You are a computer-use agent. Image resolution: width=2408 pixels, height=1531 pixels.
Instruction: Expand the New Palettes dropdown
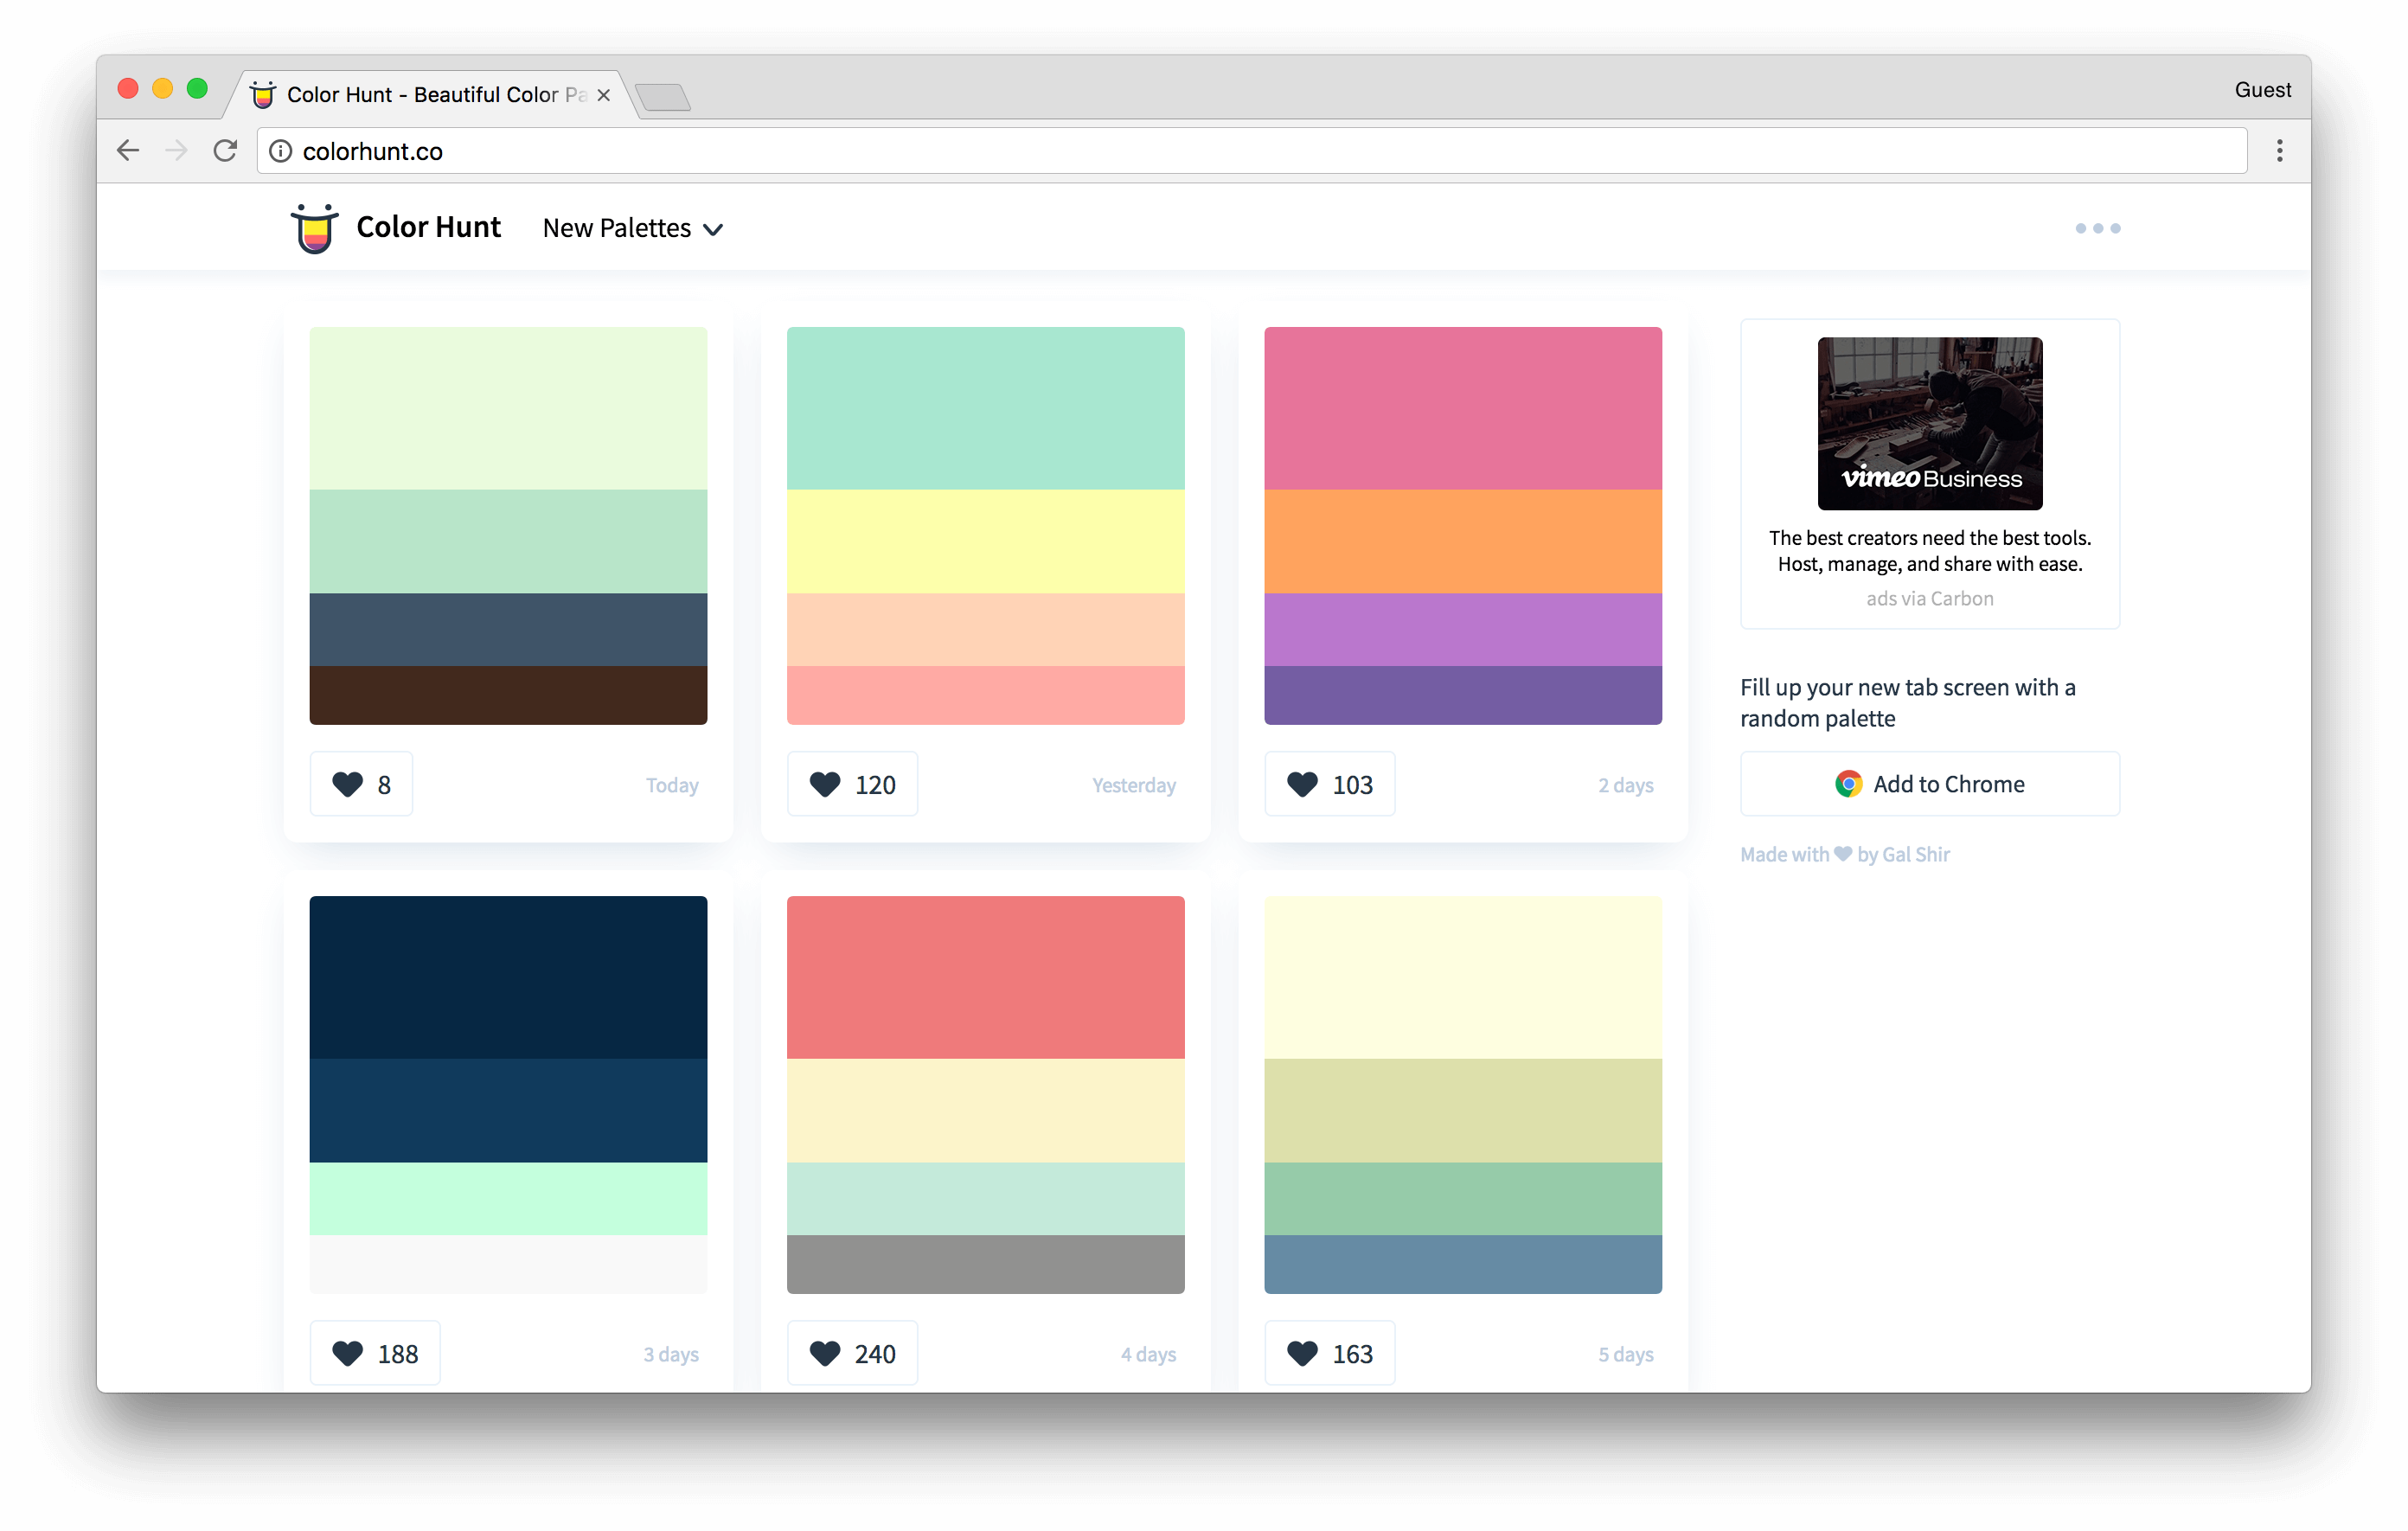[x=632, y=229]
